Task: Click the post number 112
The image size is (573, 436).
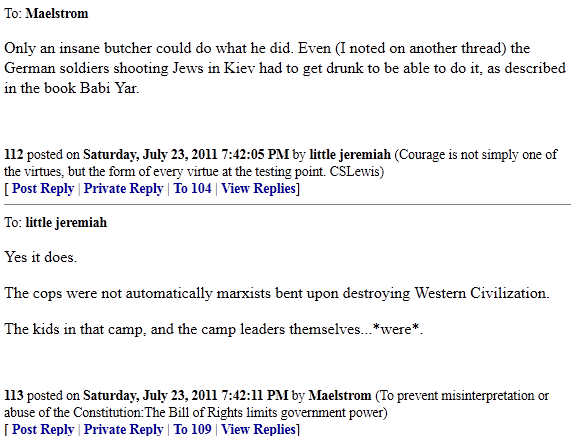Action: (x=14, y=155)
